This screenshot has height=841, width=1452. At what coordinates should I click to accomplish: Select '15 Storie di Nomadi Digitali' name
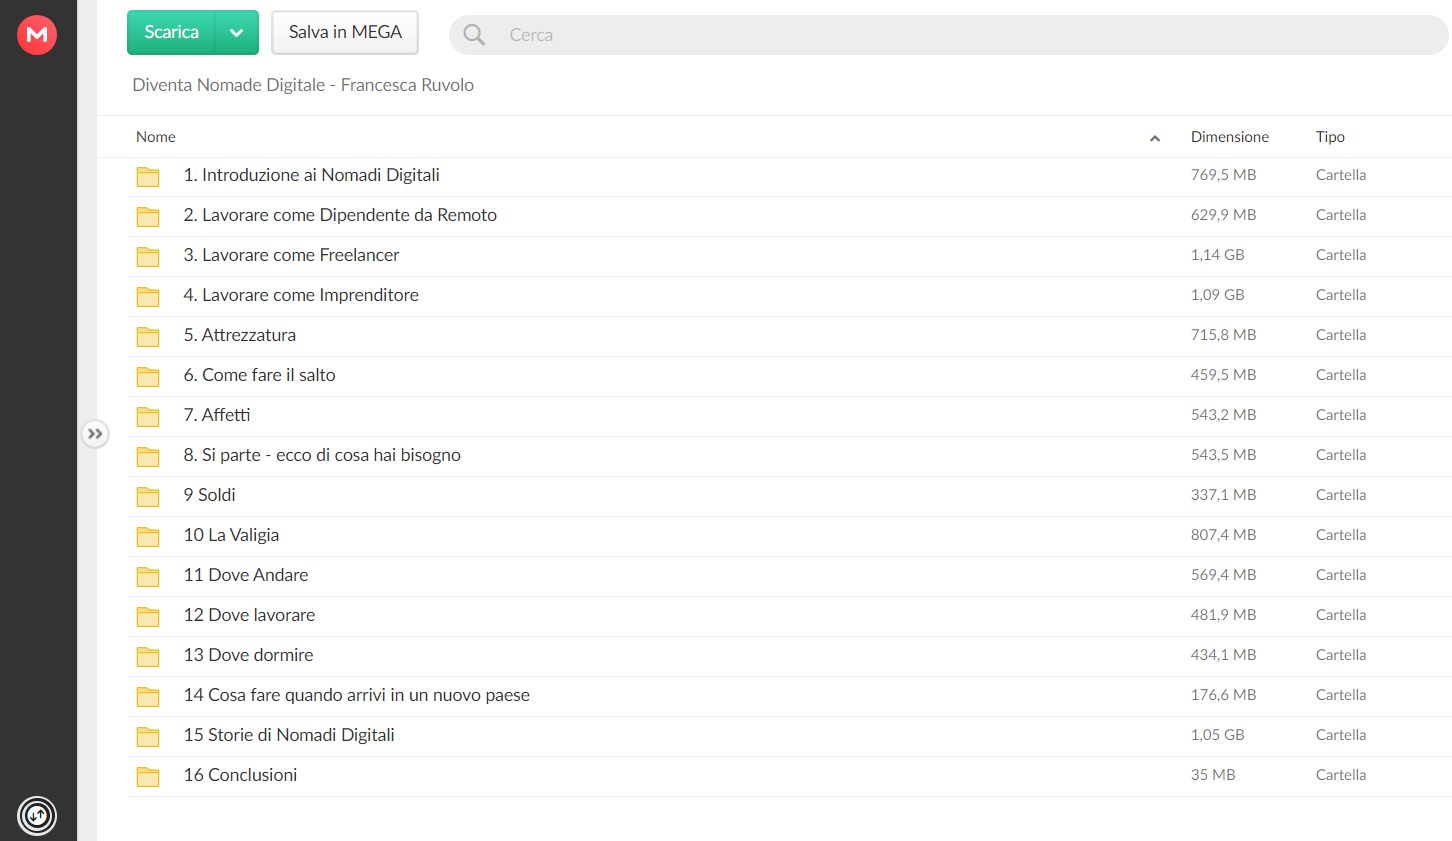[289, 735]
